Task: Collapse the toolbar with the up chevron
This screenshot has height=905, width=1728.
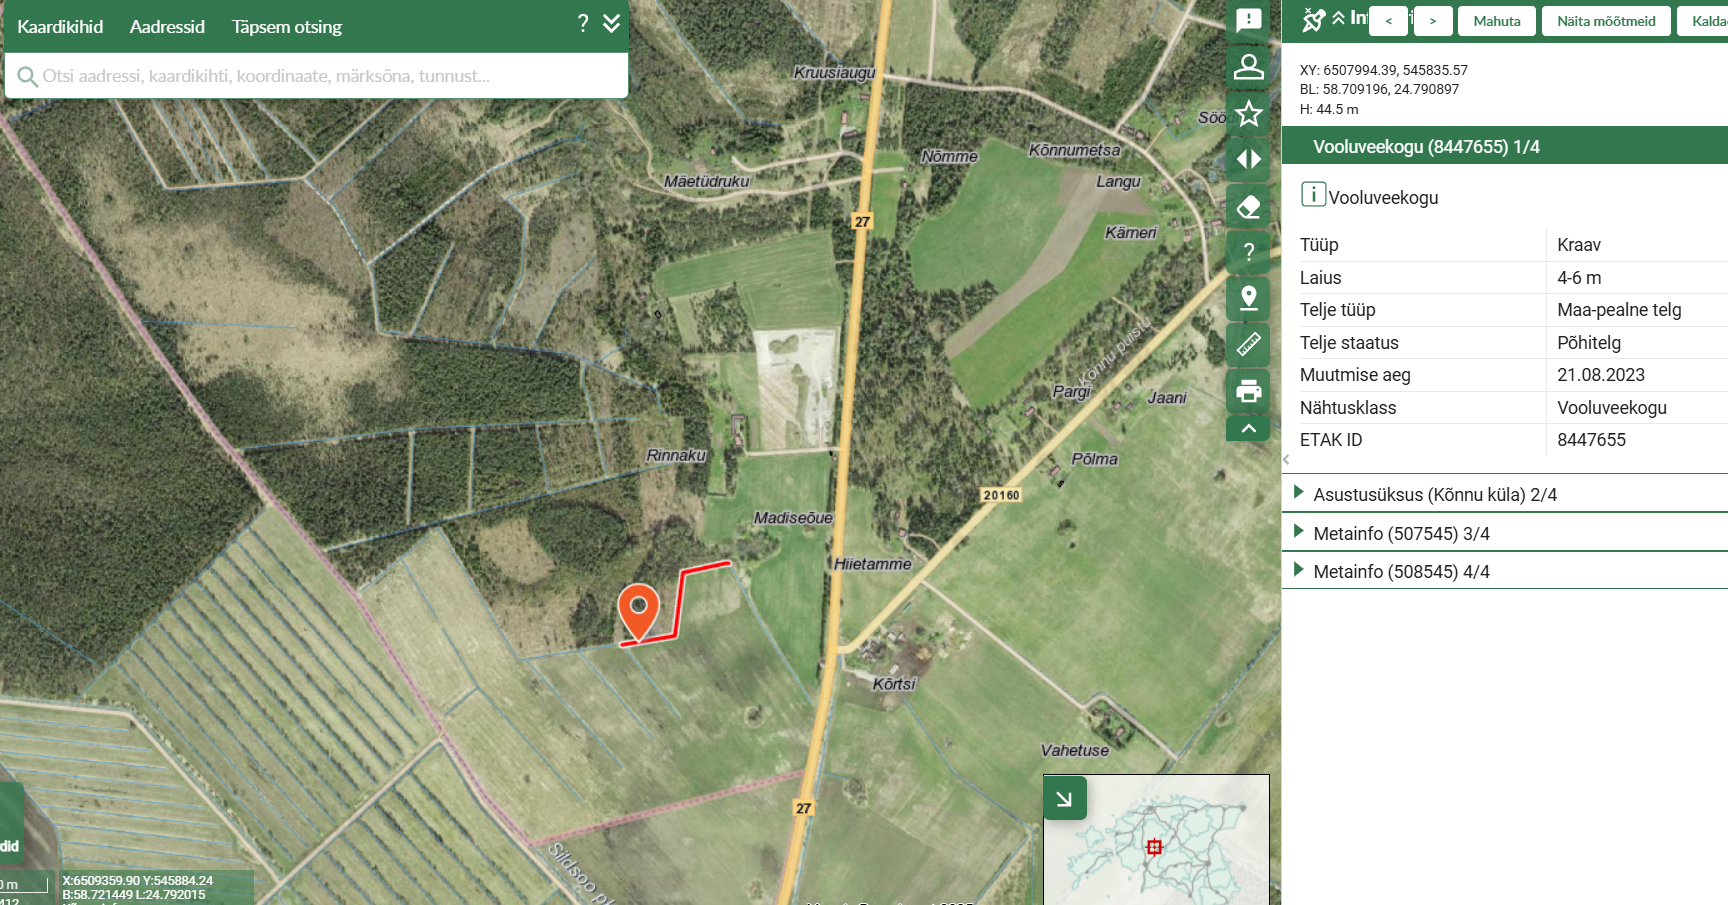Action: pos(1248,428)
